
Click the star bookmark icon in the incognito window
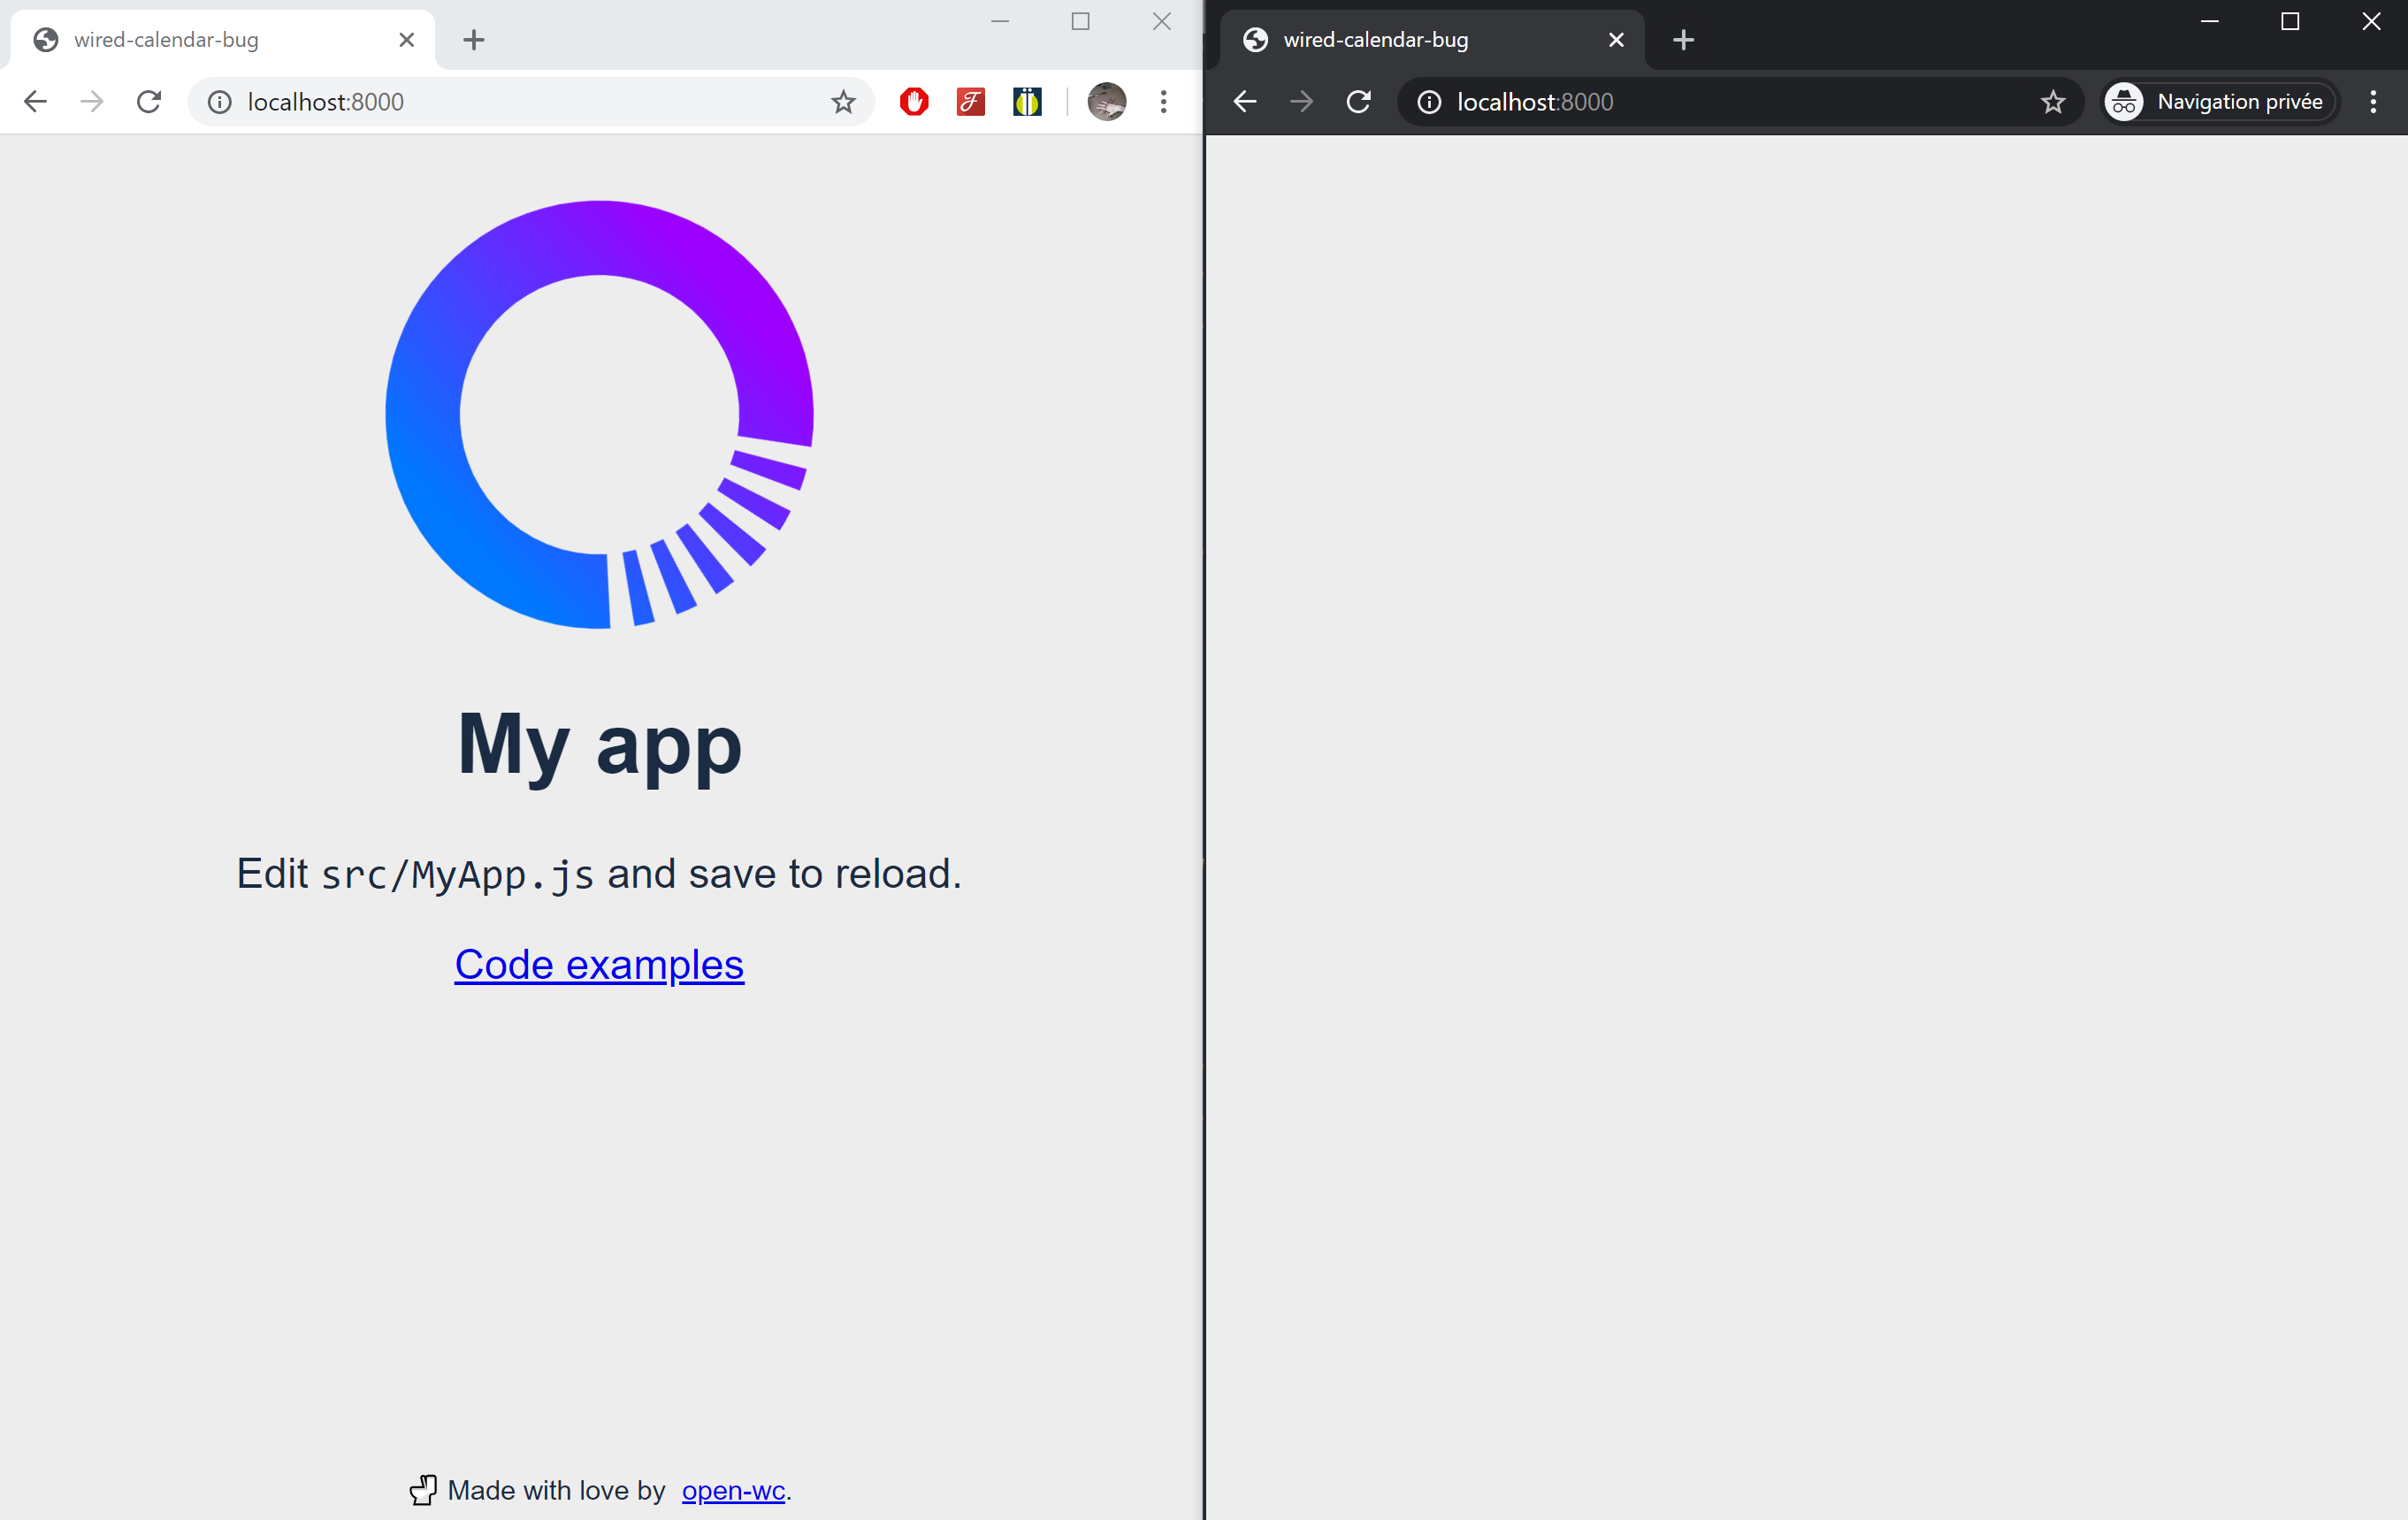pos(2053,102)
